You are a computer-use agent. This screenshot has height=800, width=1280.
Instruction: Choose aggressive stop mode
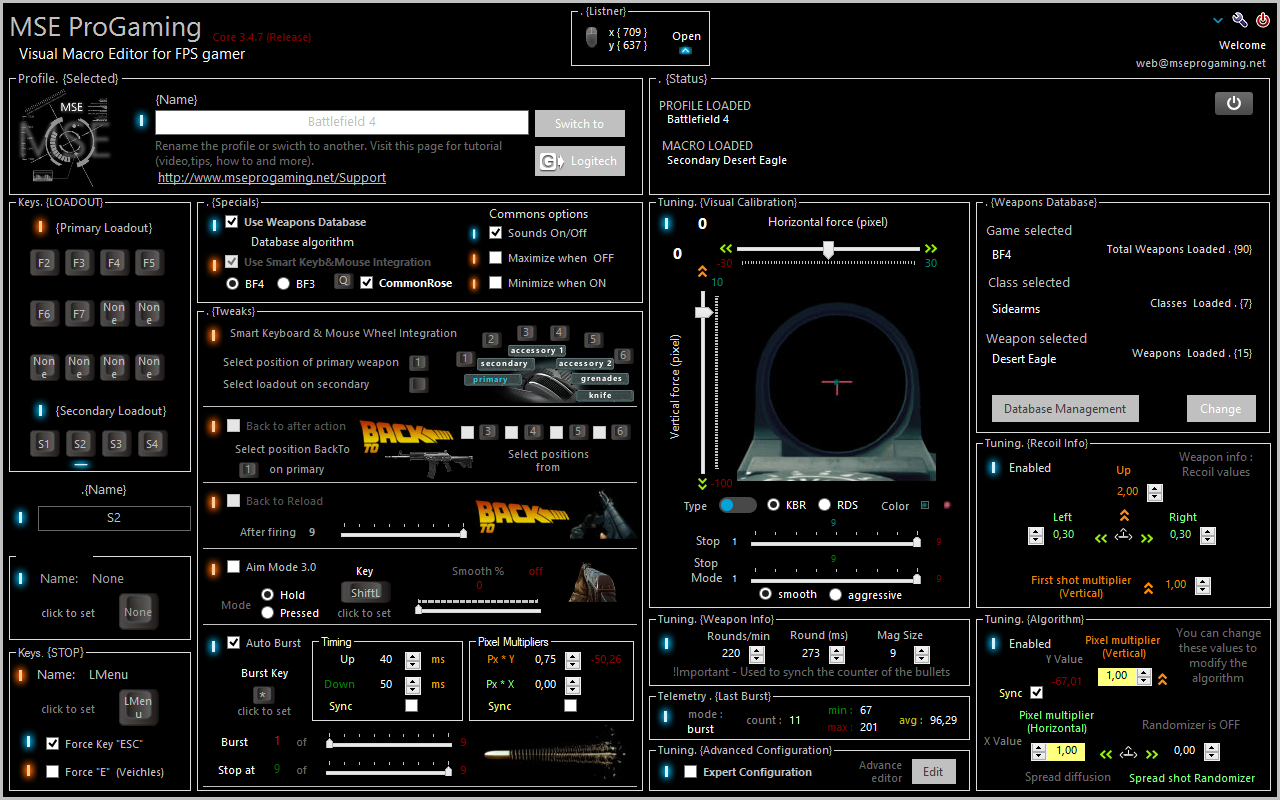pyautogui.click(x=836, y=595)
